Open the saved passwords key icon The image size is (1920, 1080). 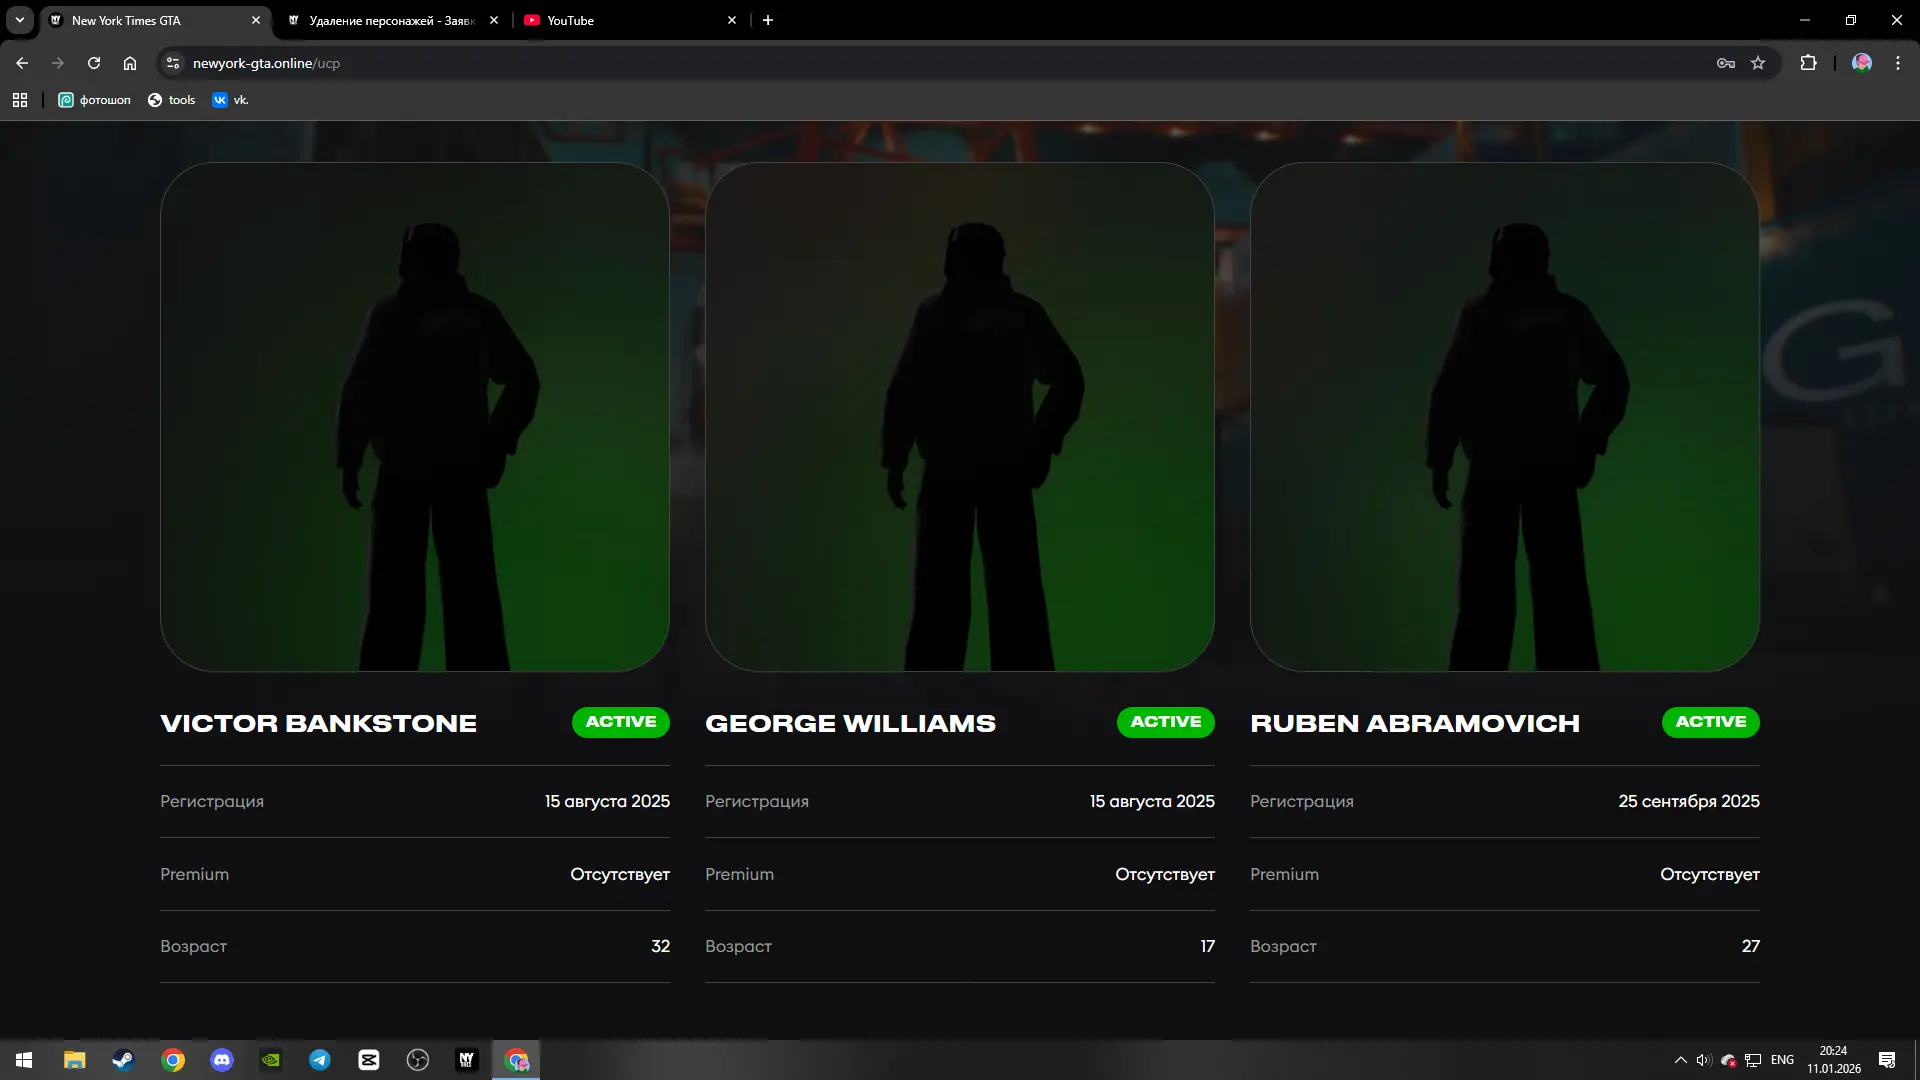(1725, 63)
